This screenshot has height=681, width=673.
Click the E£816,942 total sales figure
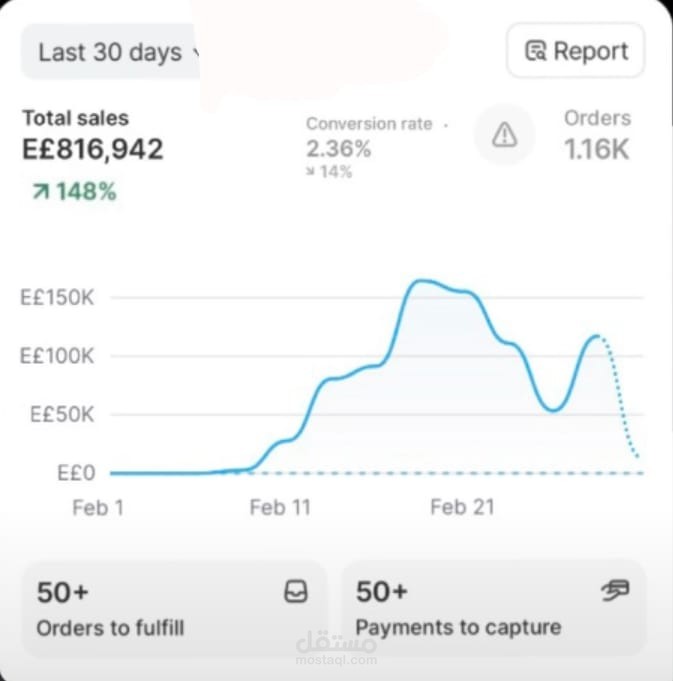pos(93,149)
